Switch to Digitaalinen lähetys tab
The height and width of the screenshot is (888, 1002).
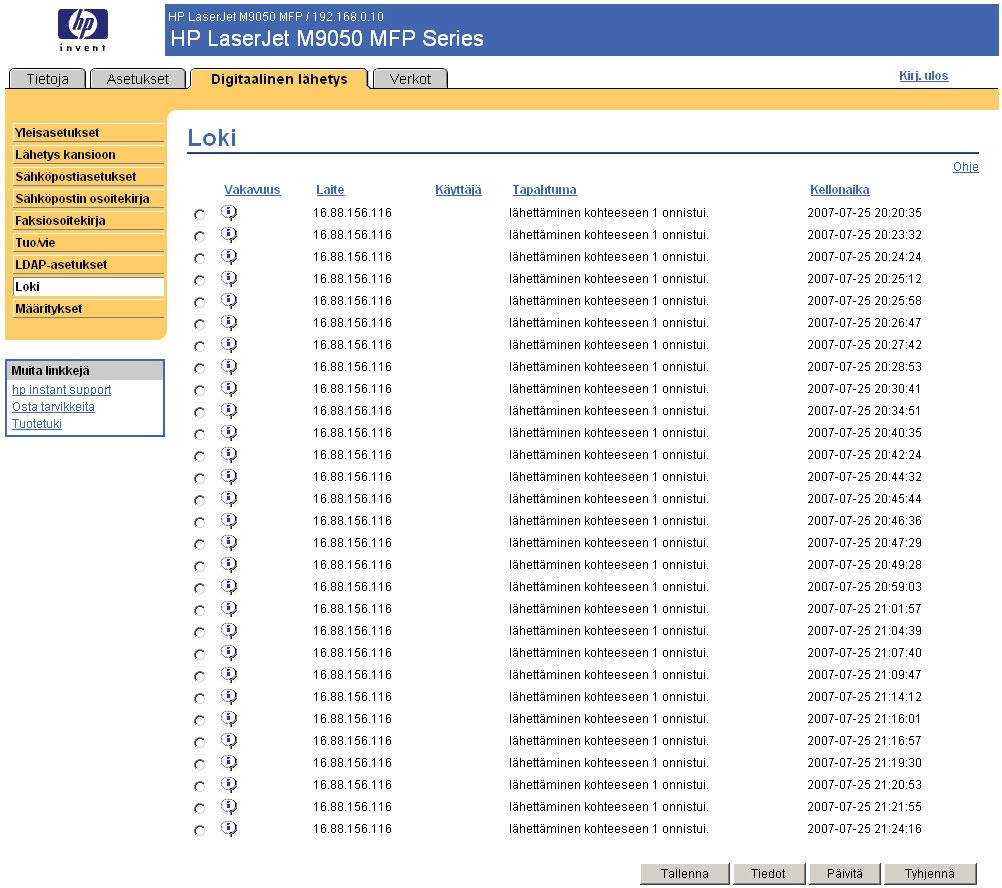(279, 79)
